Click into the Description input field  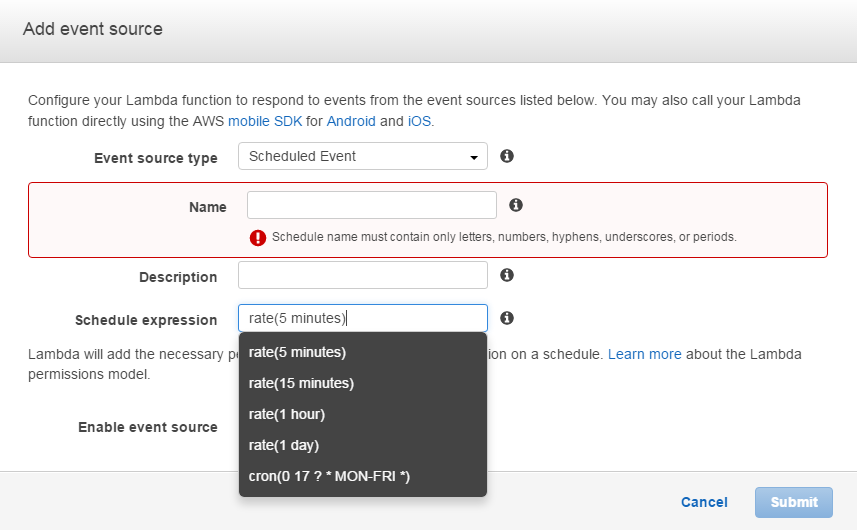point(362,275)
